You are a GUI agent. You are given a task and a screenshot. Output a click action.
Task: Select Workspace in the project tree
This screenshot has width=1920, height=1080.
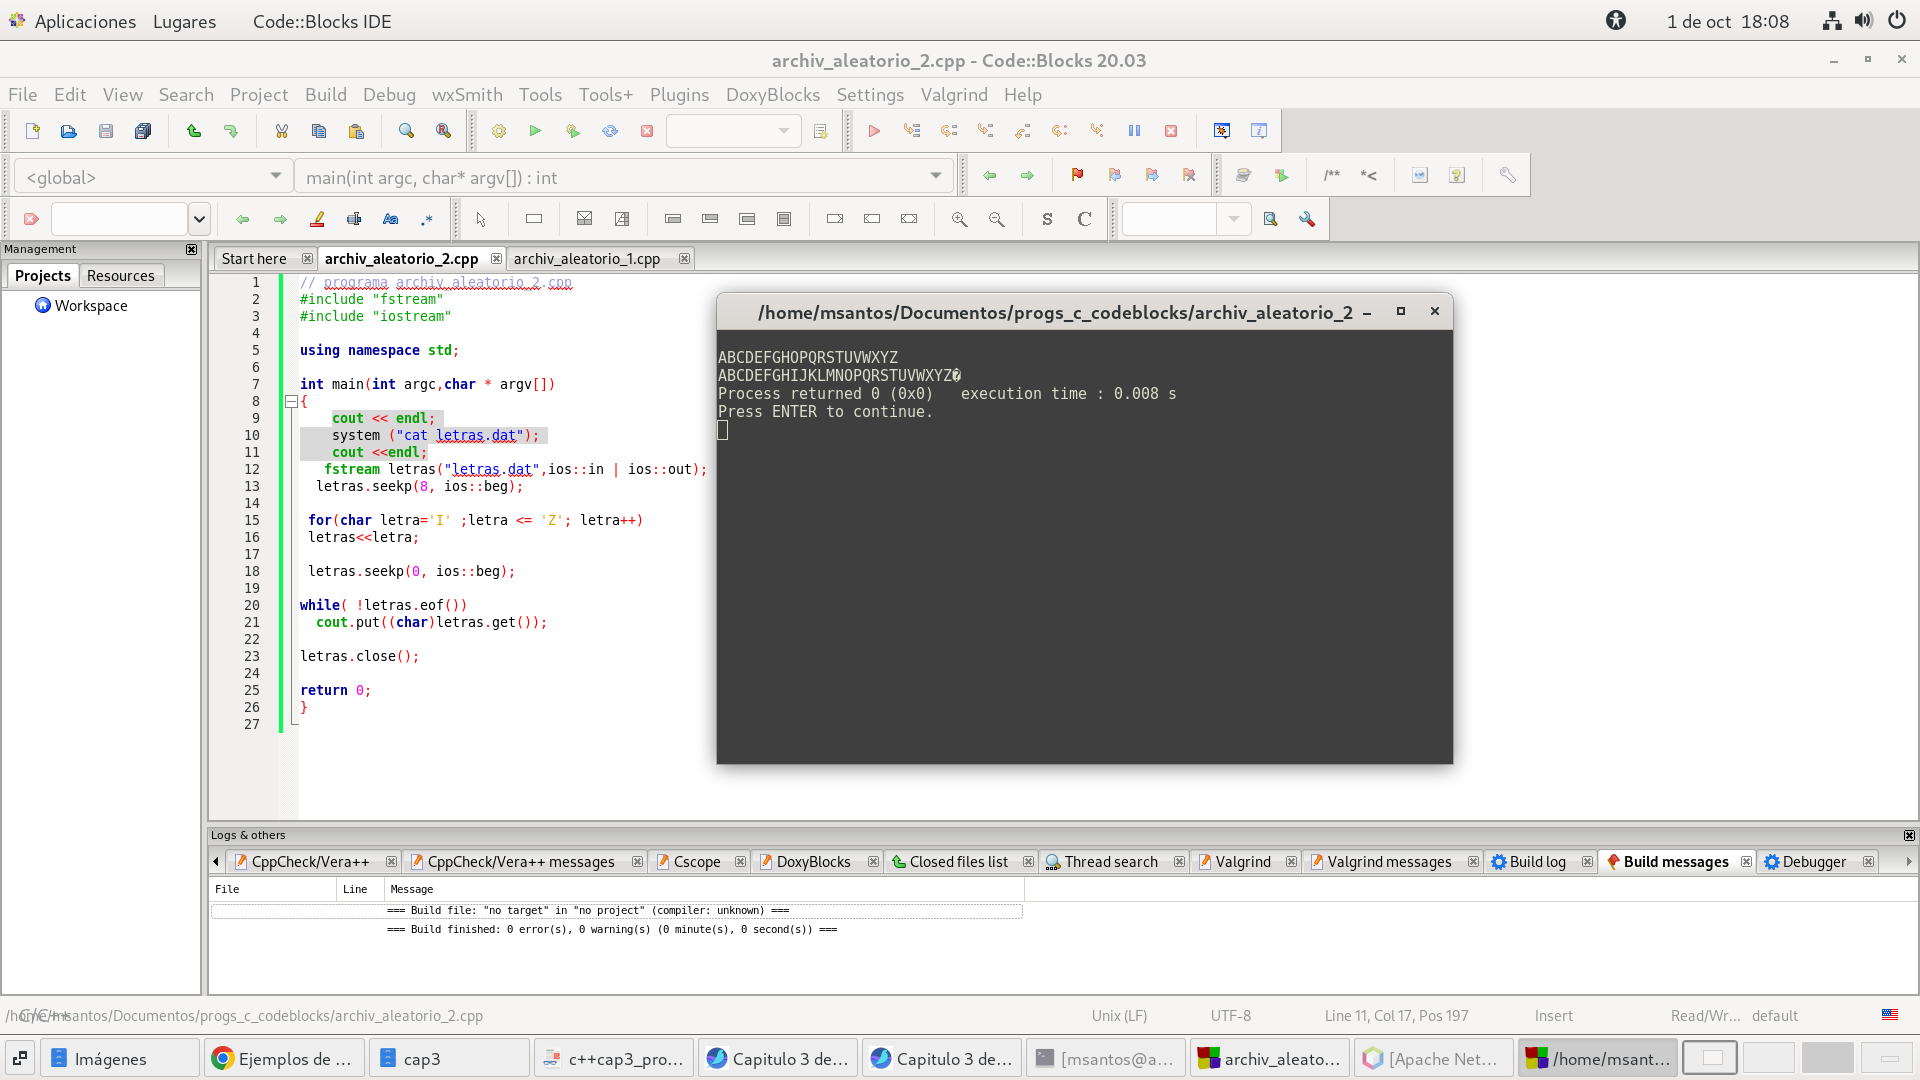(x=90, y=305)
